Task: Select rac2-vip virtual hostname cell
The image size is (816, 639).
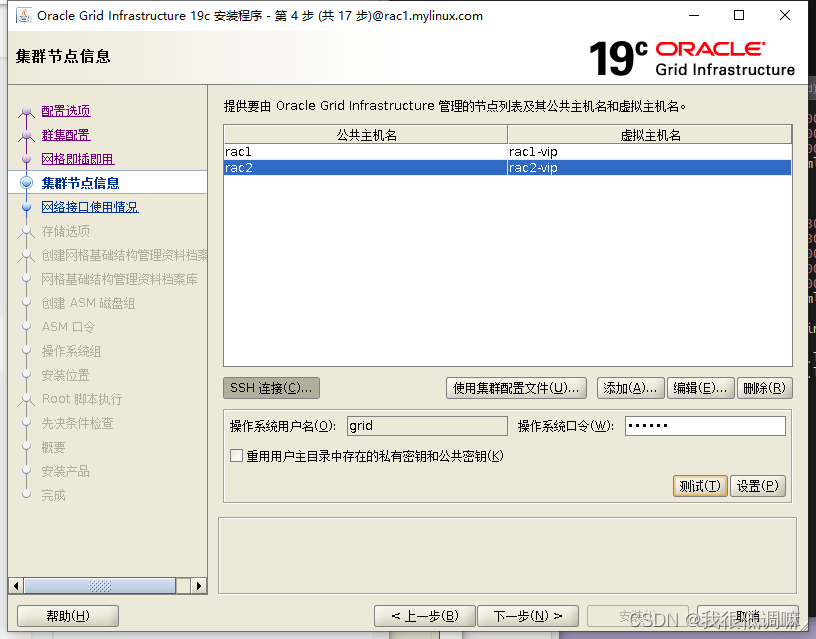Action: (x=649, y=168)
